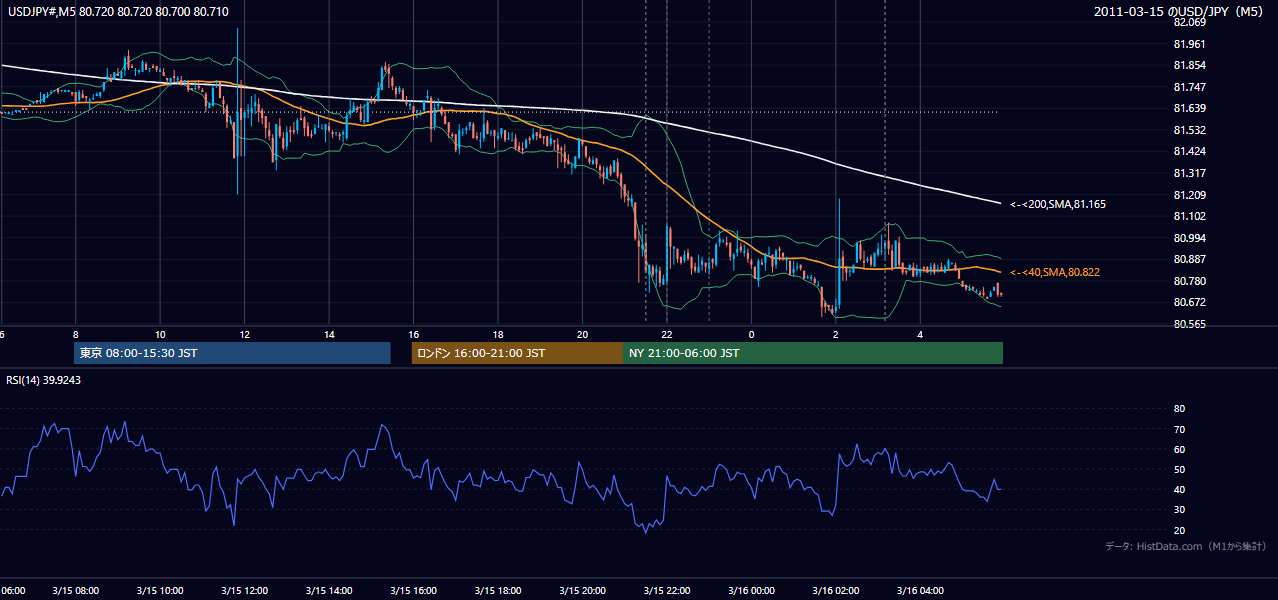Click the 80.994 price axis label
The height and width of the screenshot is (600, 1278).
[1190, 238]
